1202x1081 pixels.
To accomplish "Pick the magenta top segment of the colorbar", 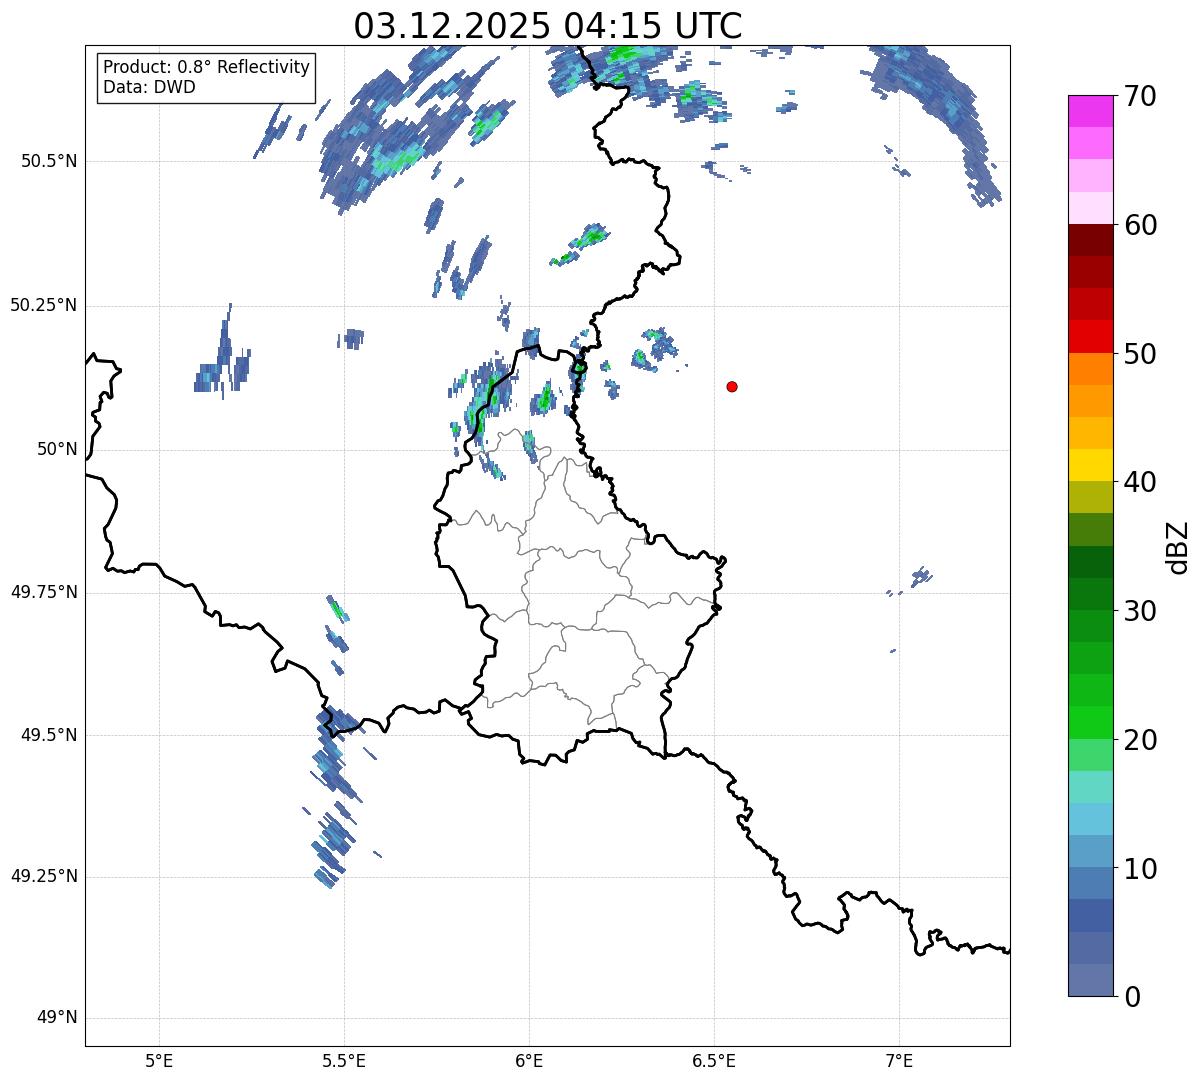I will point(1091,111).
